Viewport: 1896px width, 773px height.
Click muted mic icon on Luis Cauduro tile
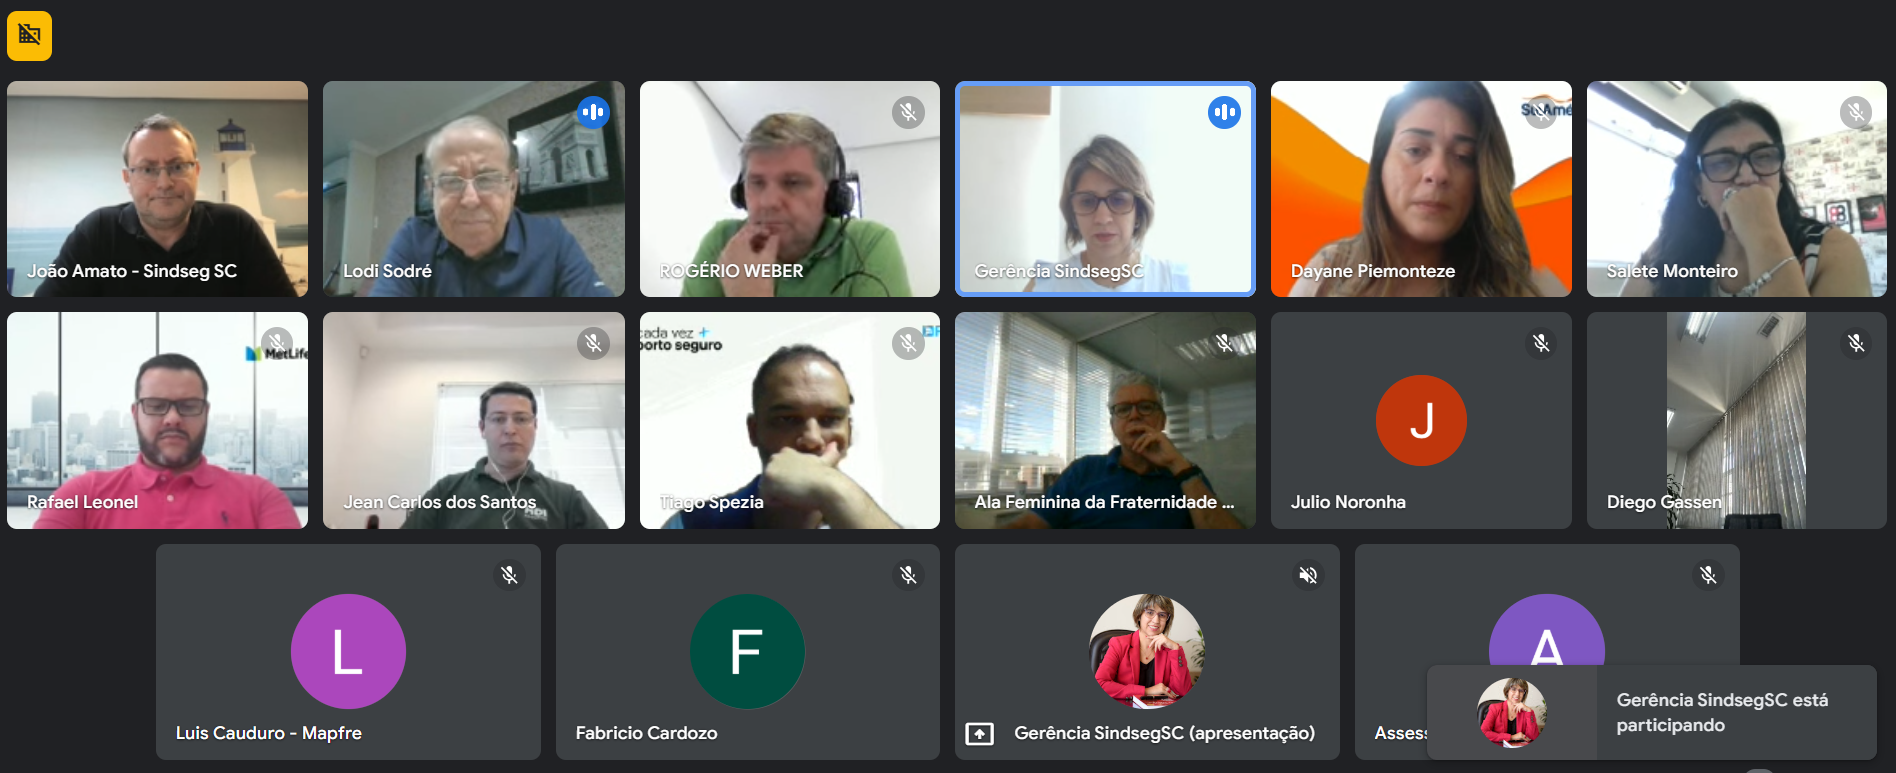pos(509,575)
